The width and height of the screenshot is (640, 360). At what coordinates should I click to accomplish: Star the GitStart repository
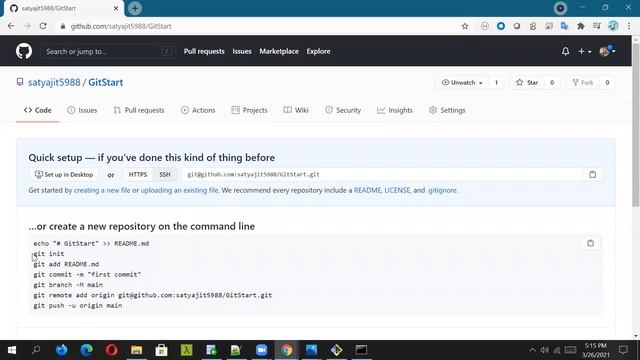pos(527,82)
